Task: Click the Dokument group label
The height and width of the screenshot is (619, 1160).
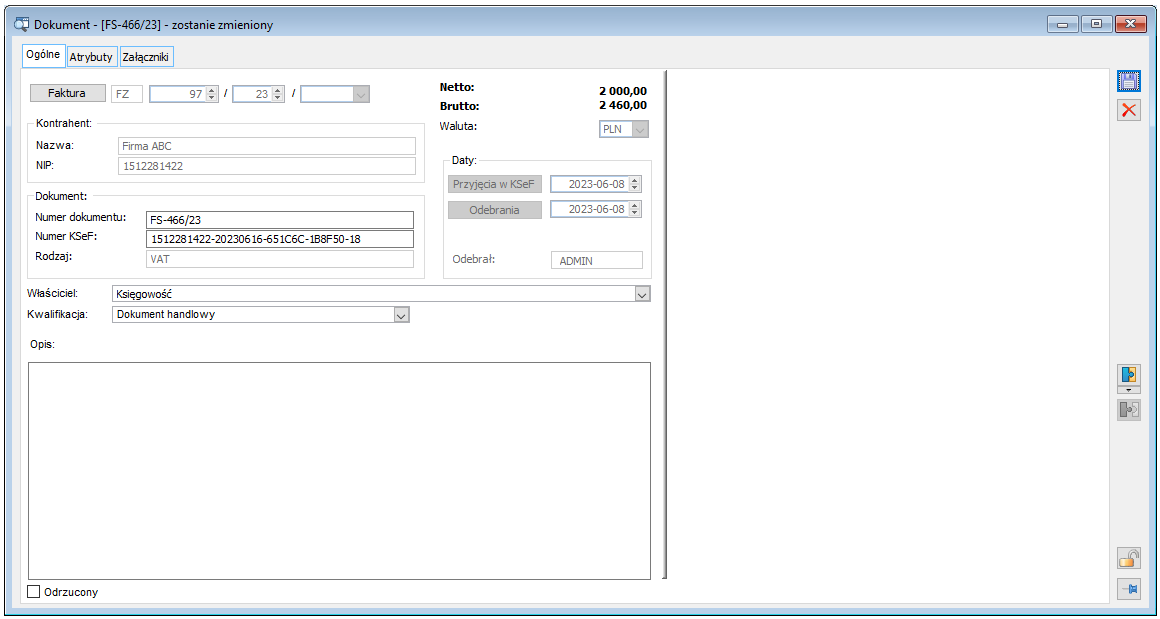Action: pyautogui.click(x=61, y=196)
